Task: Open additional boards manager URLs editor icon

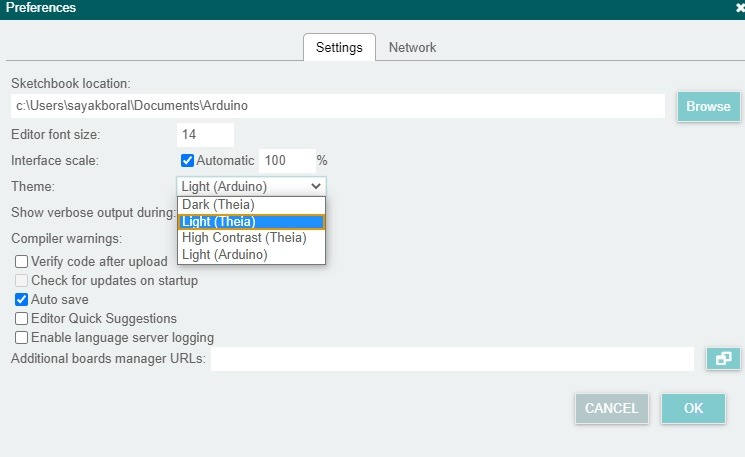Action: (x=723, y=359)
